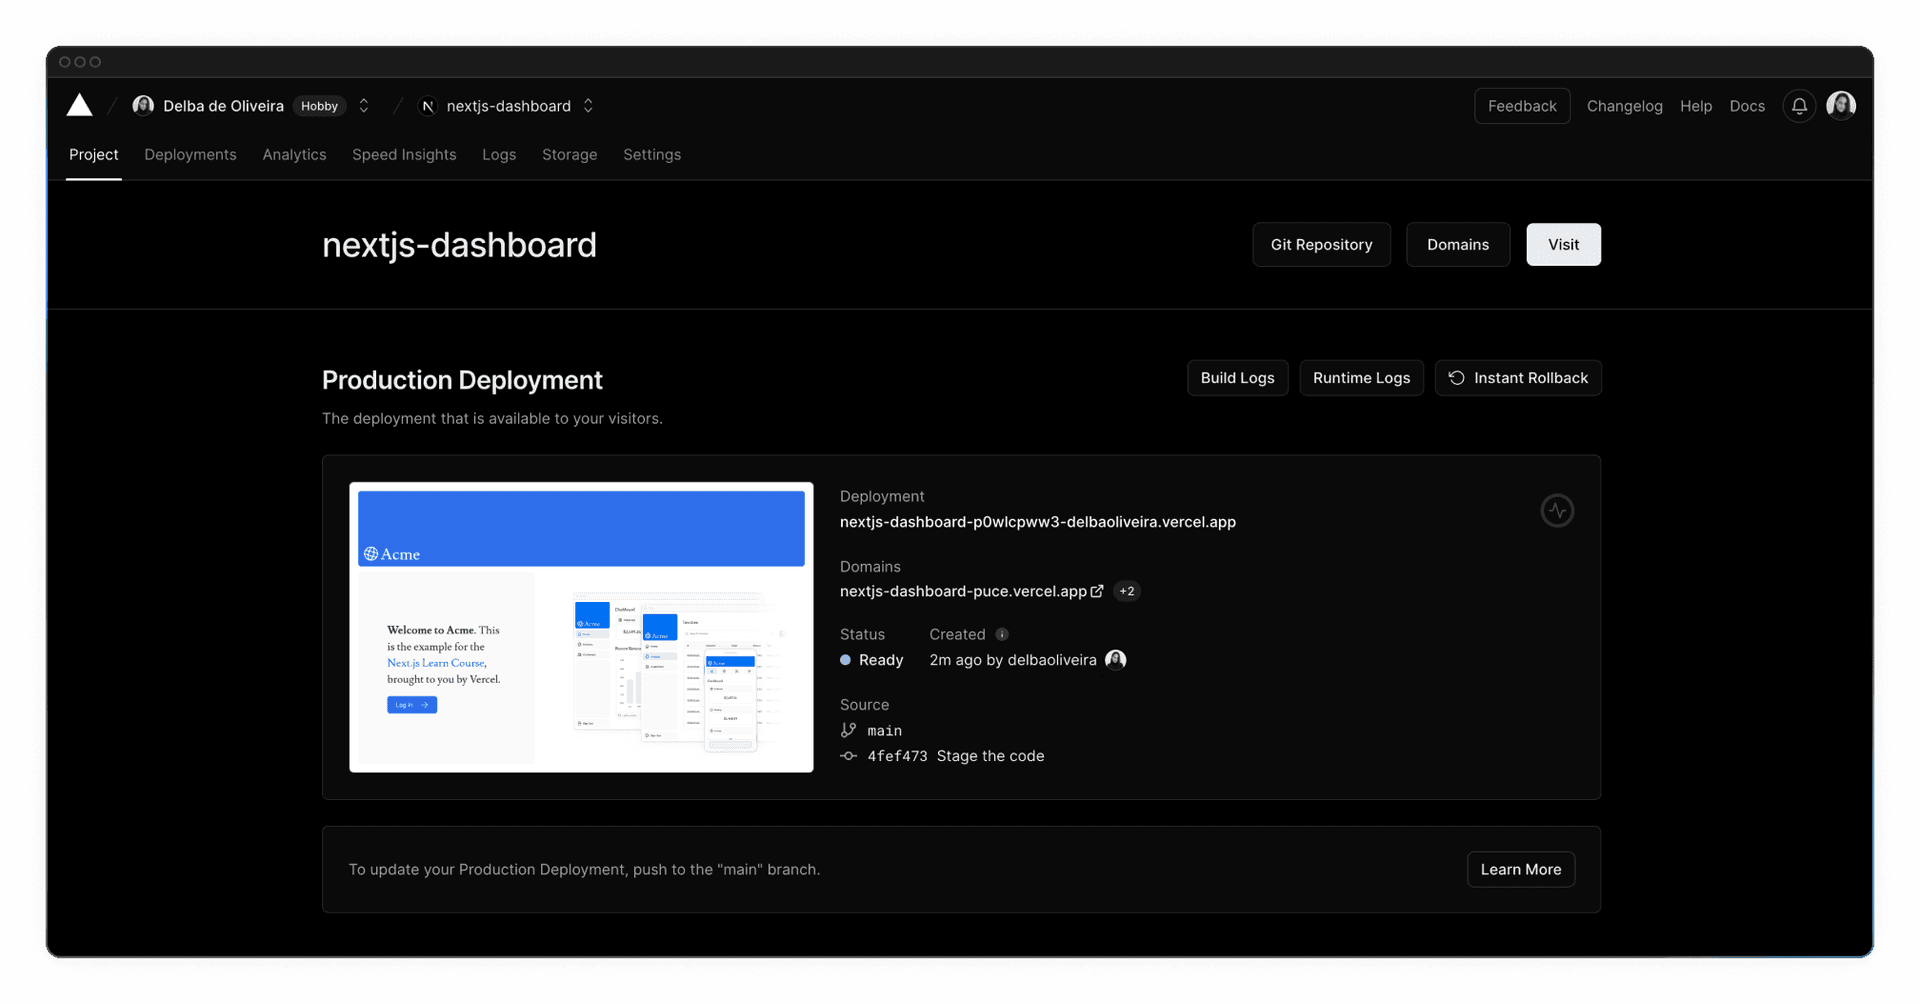The image size is (1920, 1004).
Task: Click the info icon next to Created
Action: [x=1001, y=634]
